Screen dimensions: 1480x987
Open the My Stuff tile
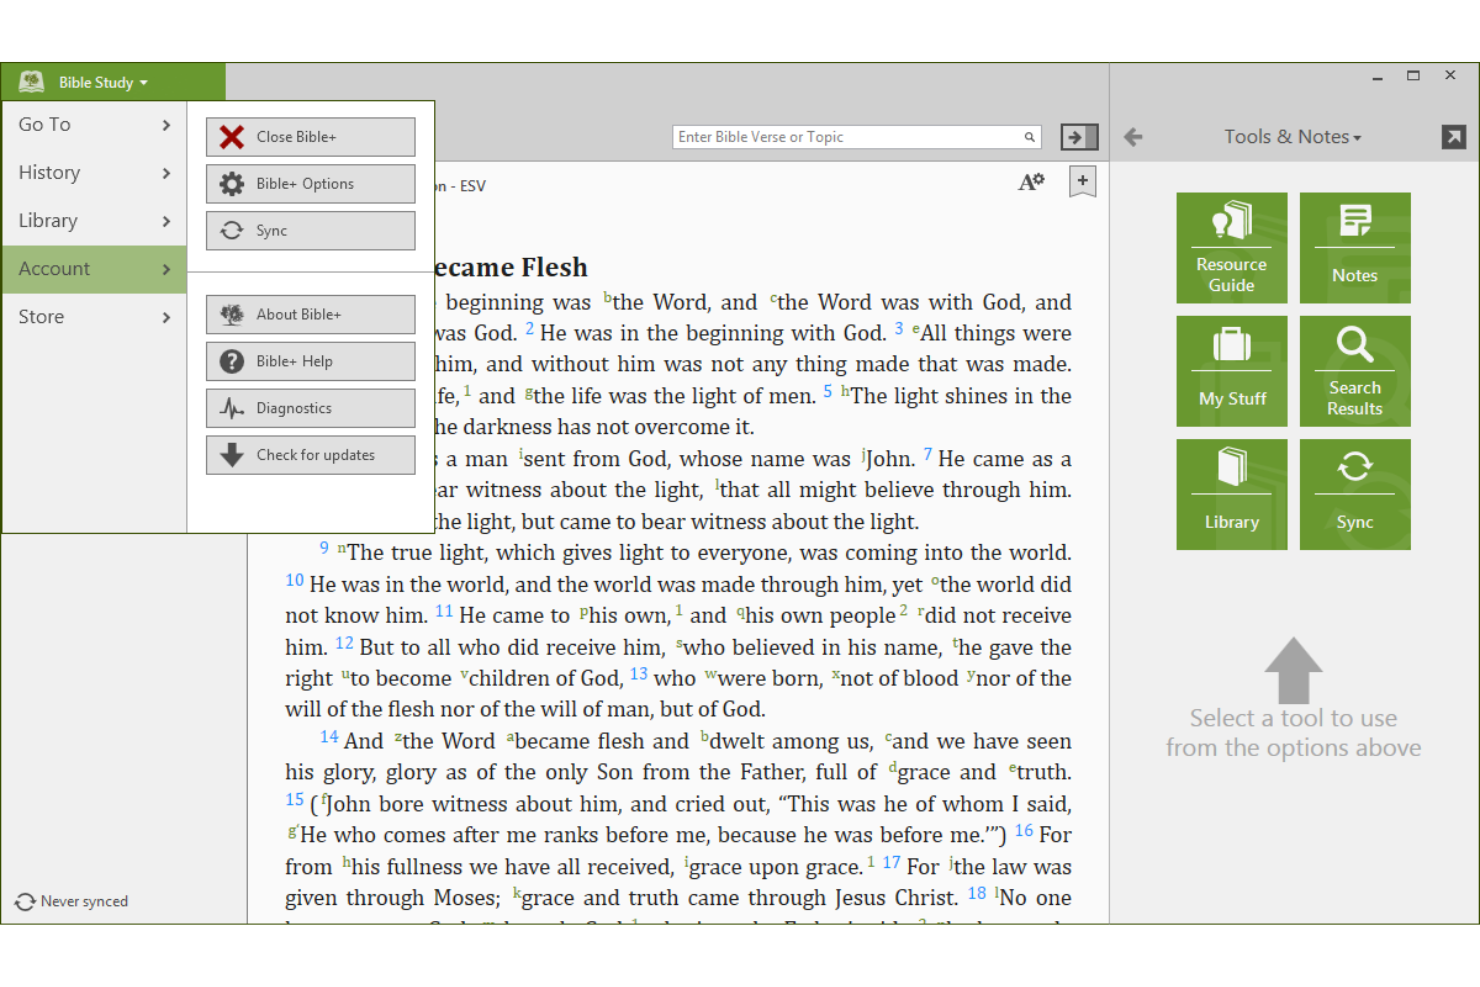[1232, 371]
